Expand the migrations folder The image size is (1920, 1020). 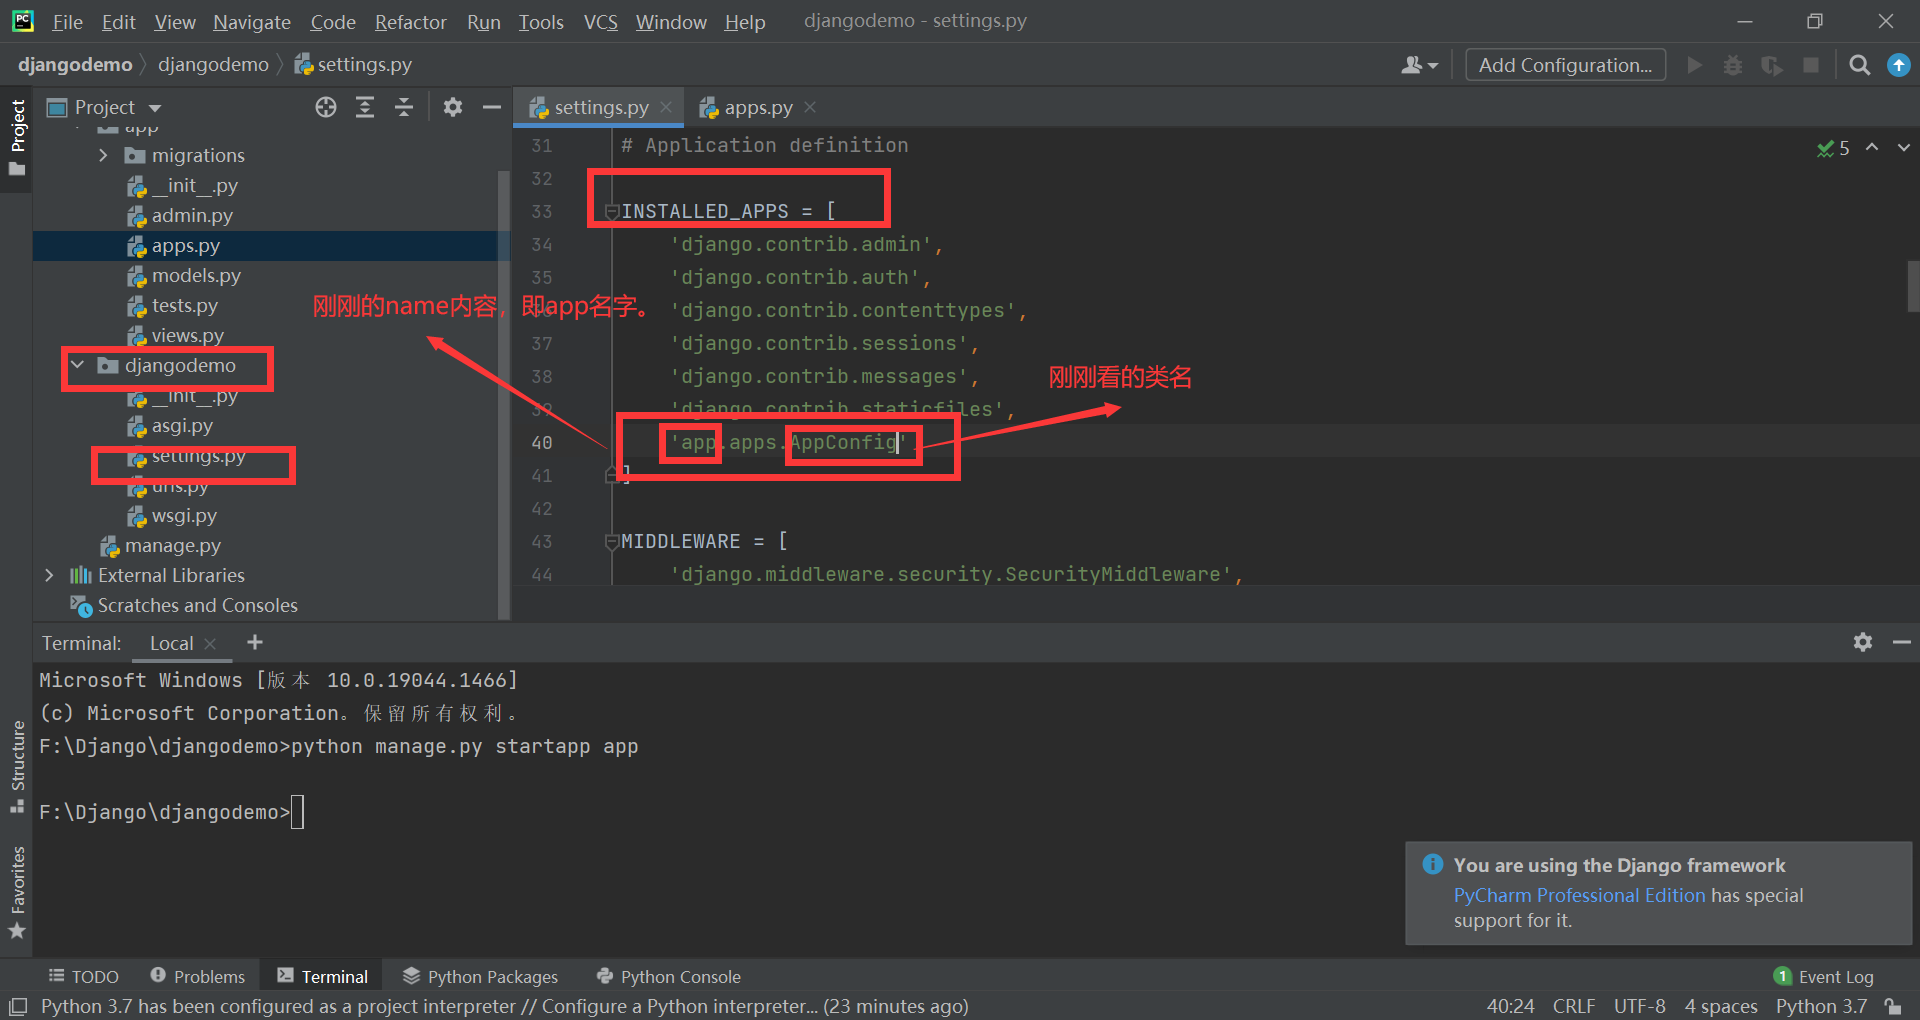[x=103, y=155]
